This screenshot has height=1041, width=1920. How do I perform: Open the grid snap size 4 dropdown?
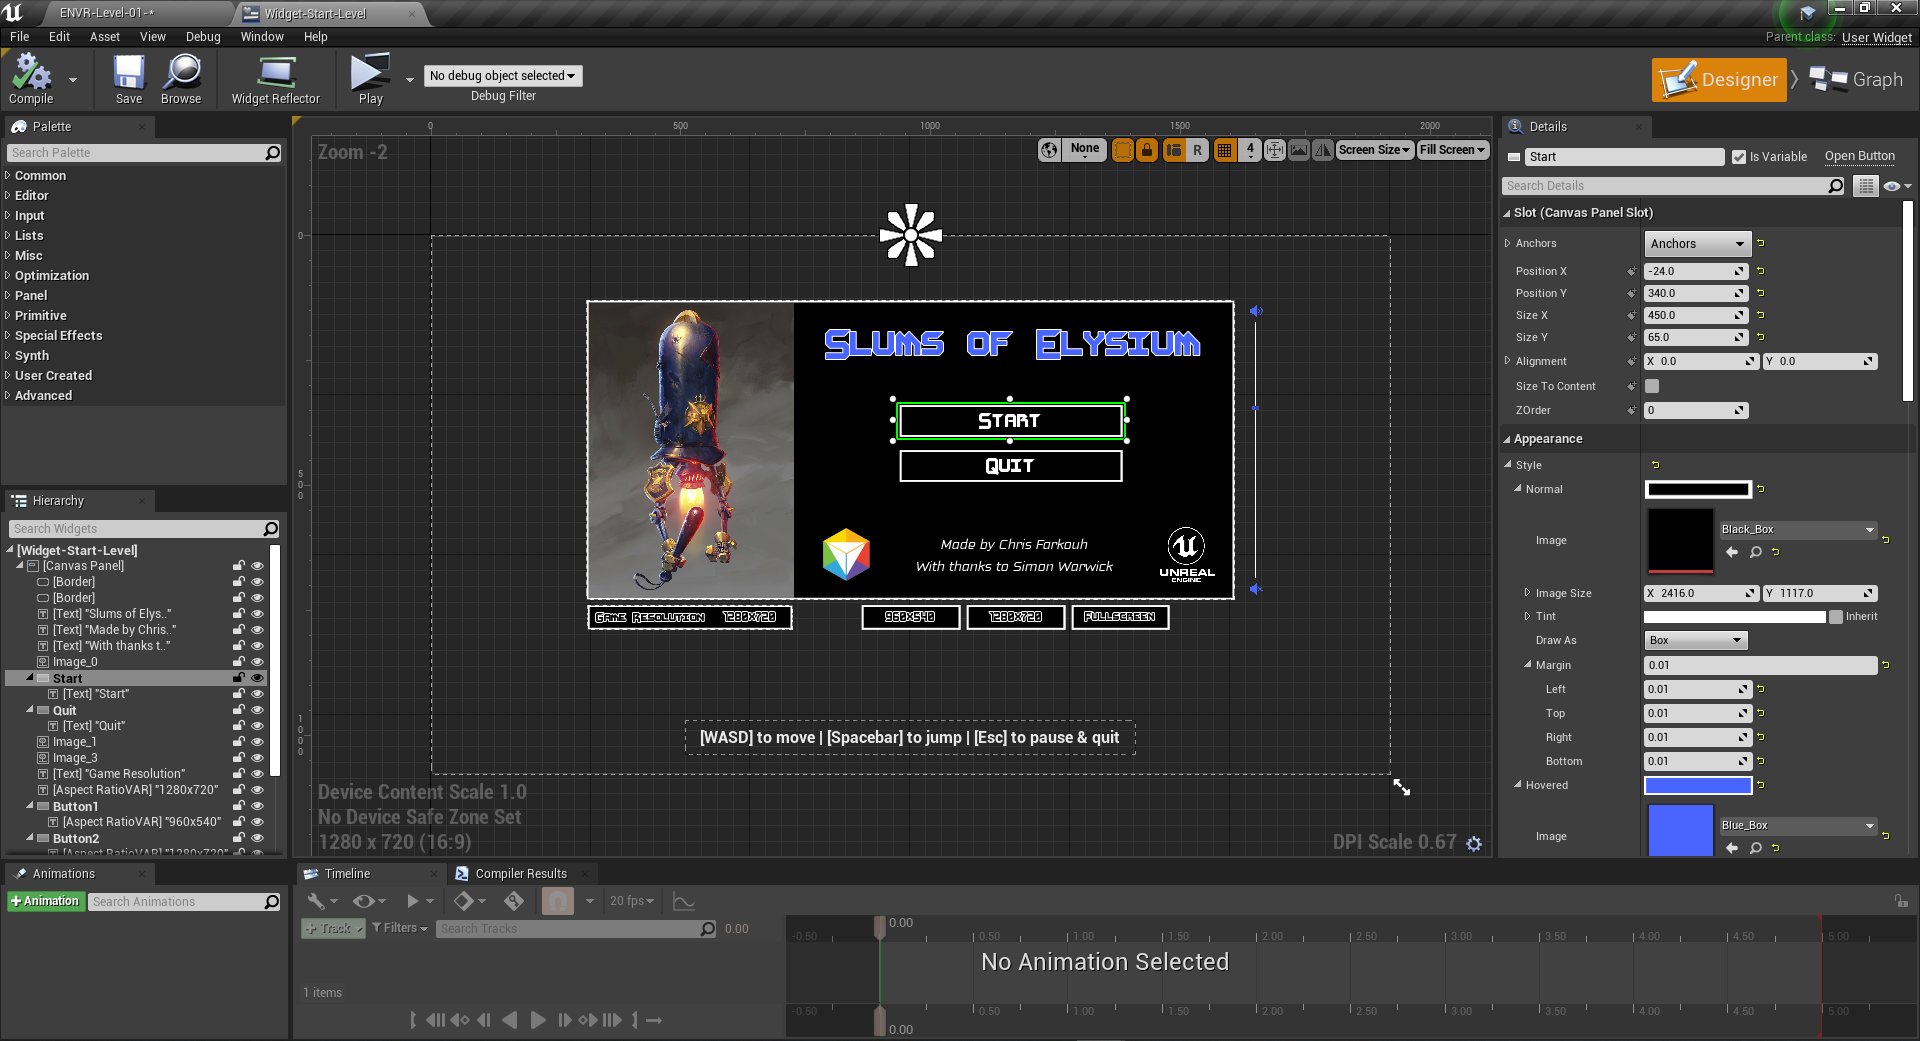point(1250,150)
